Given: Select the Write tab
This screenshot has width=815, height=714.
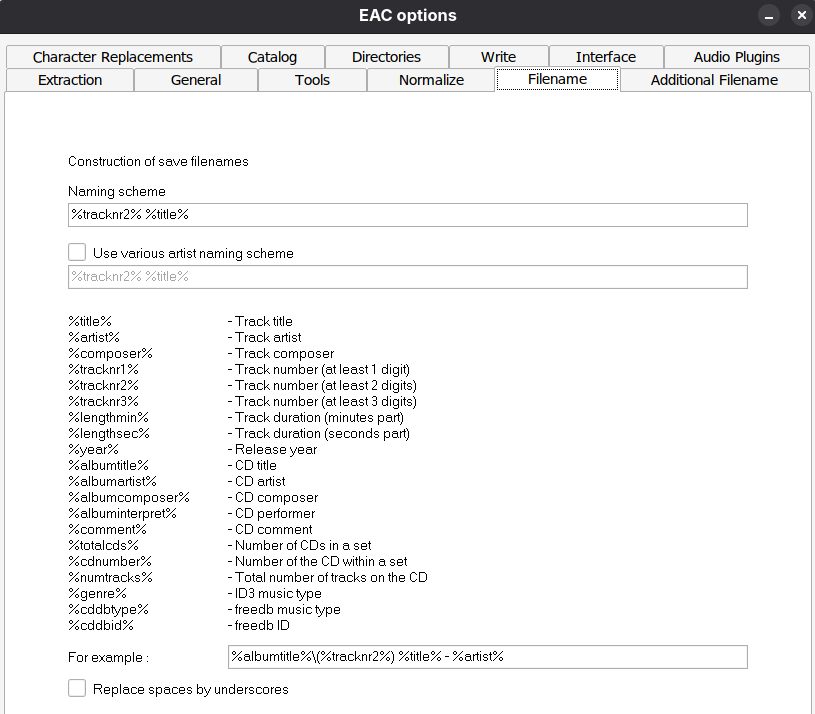Looking at the screenshot, I should tap(498, 57).
